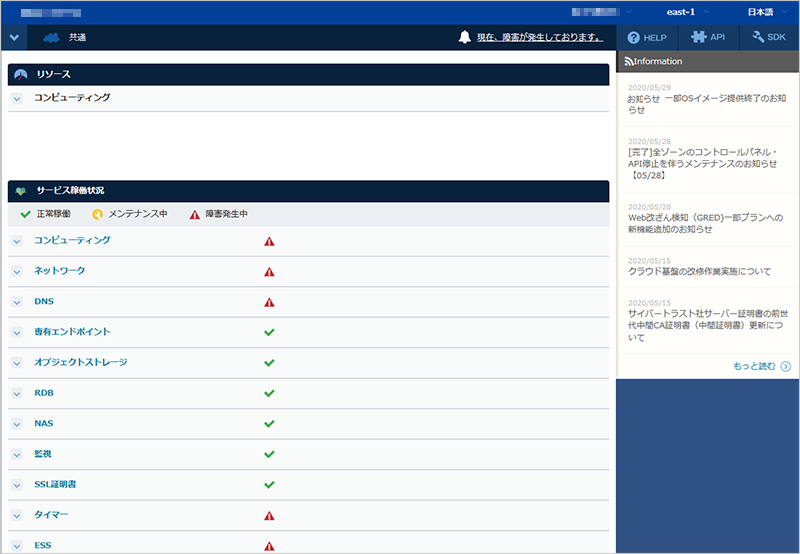Click the gauge icon in リソース header
This screenshot has width=800, height=554.
pyautogui.click(x=21, y=75)
